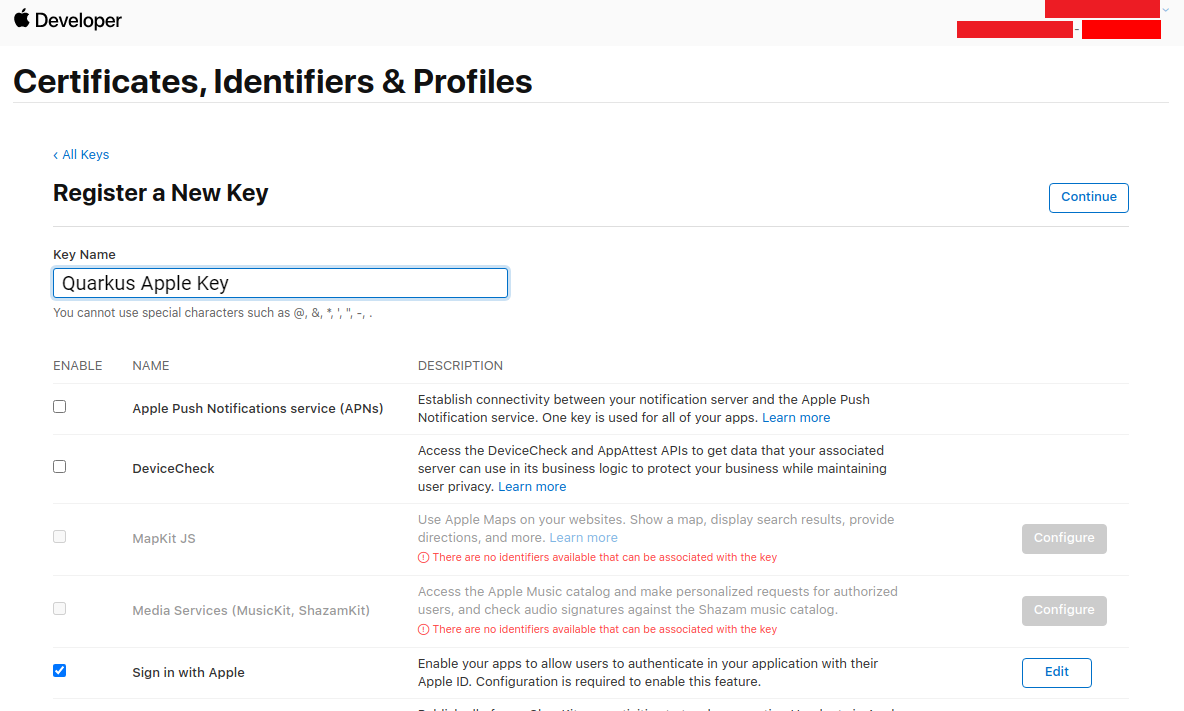Go back via All Keys chevron link

(81, 155)
